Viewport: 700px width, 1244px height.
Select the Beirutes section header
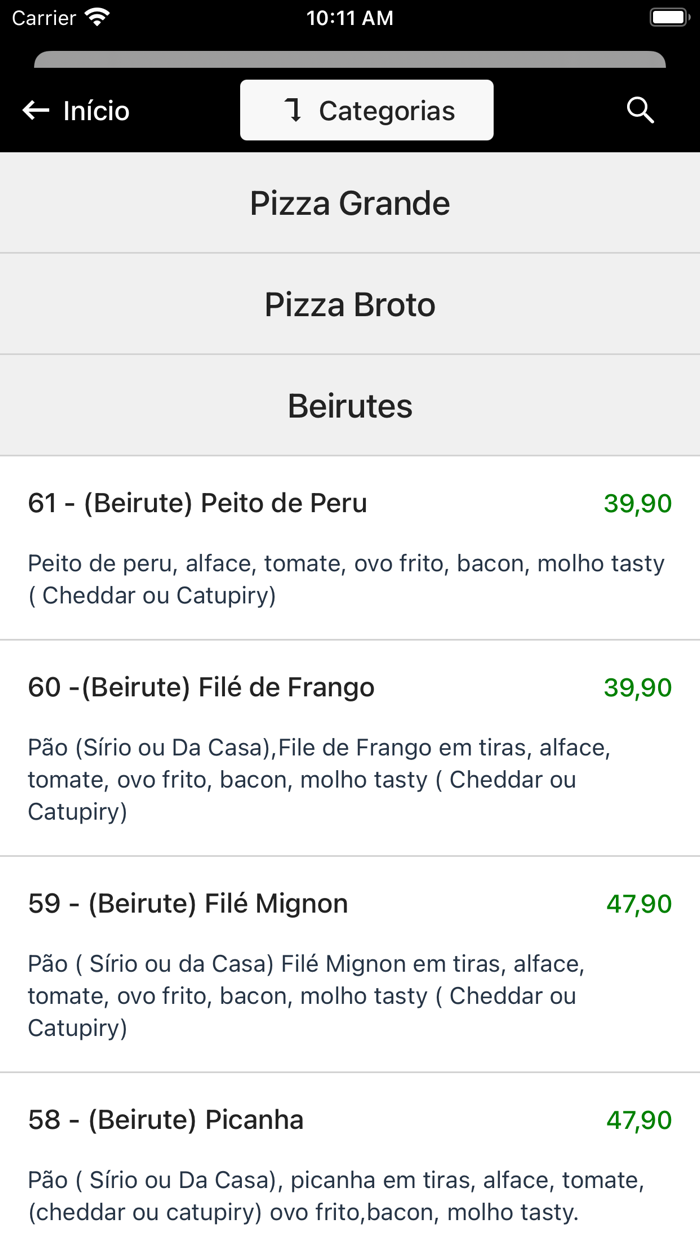tap(350, 405)
